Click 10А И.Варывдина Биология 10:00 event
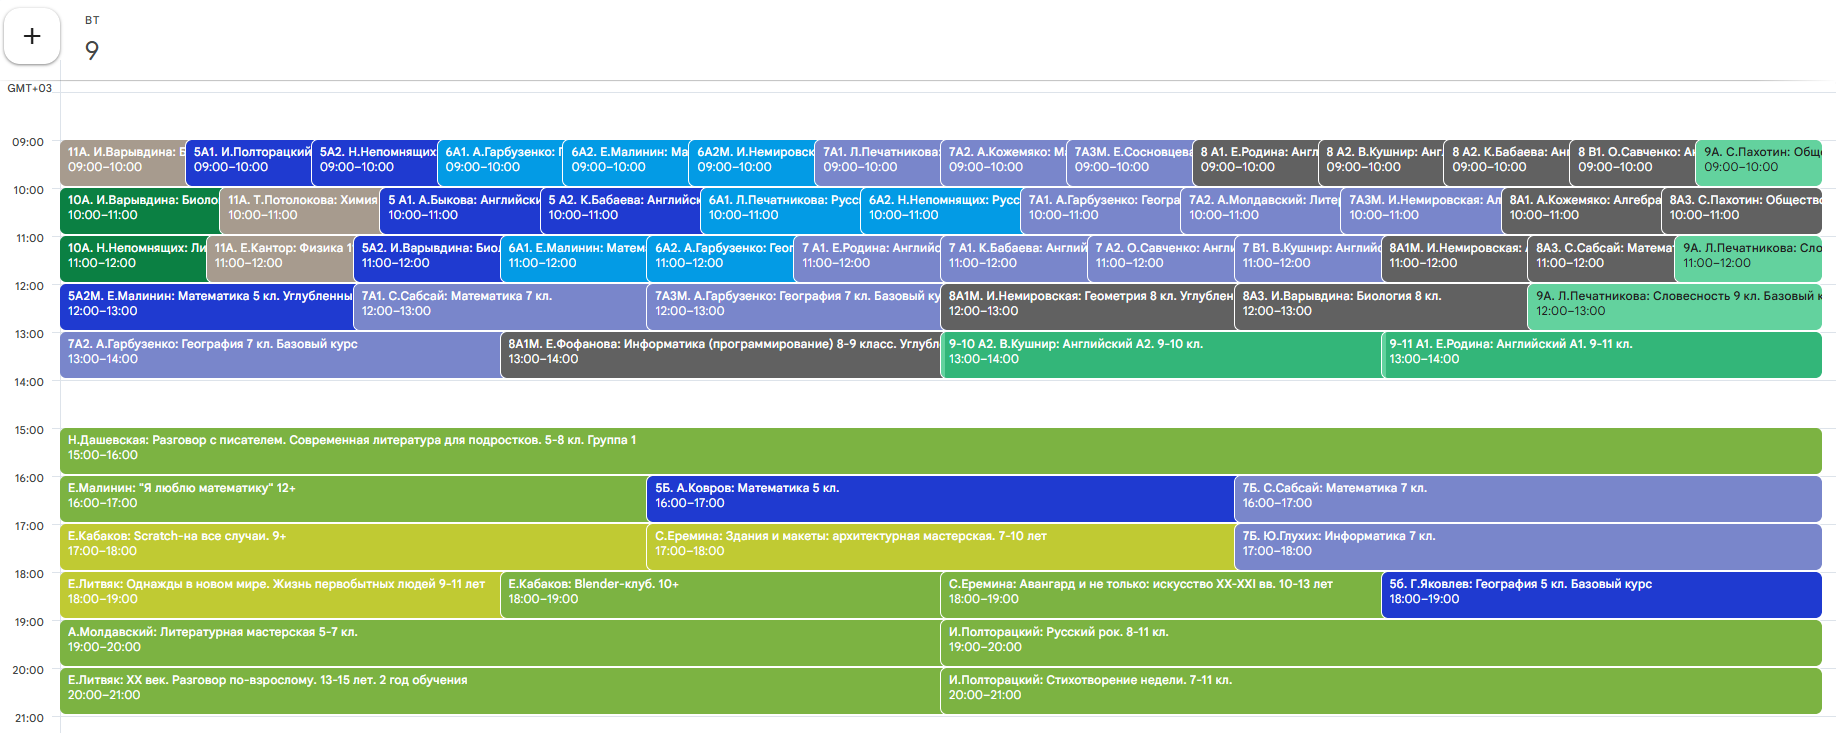1836x733 pixels. pyautogui.click(x=140, y=210)
